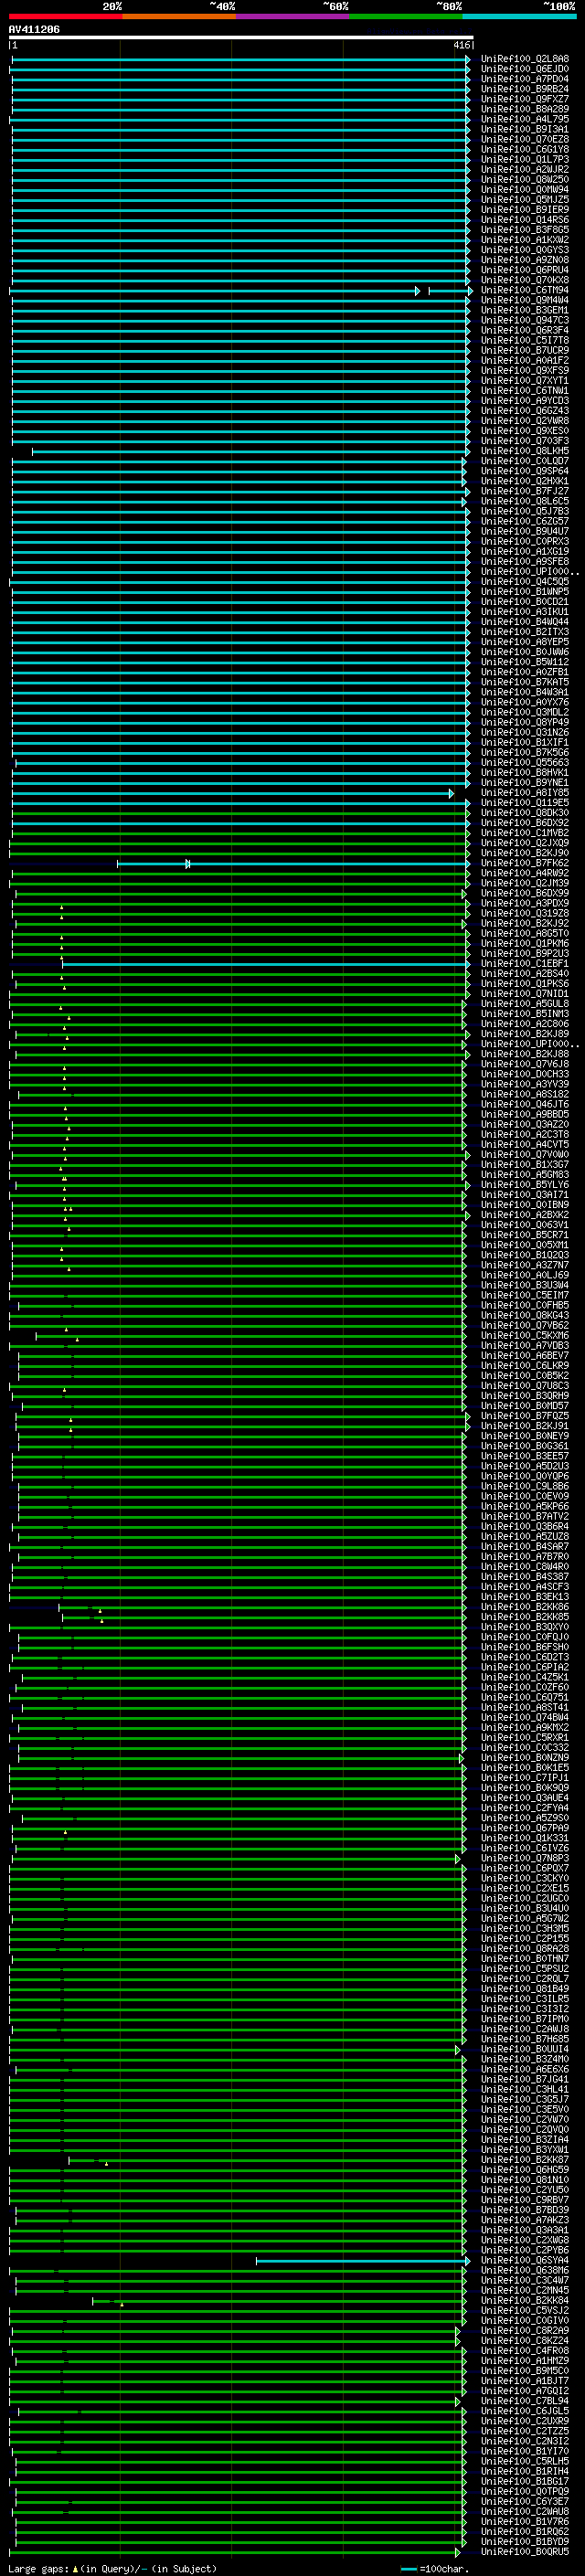Screen dimensions: 585x2576
Task: Select hit label UniRef100_A7VDB3
Action: (524, 1346)
